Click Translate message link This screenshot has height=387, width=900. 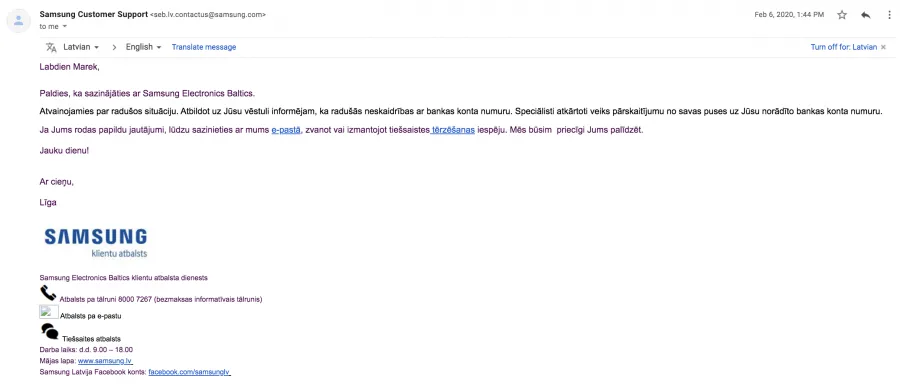[x=204, y=47]
